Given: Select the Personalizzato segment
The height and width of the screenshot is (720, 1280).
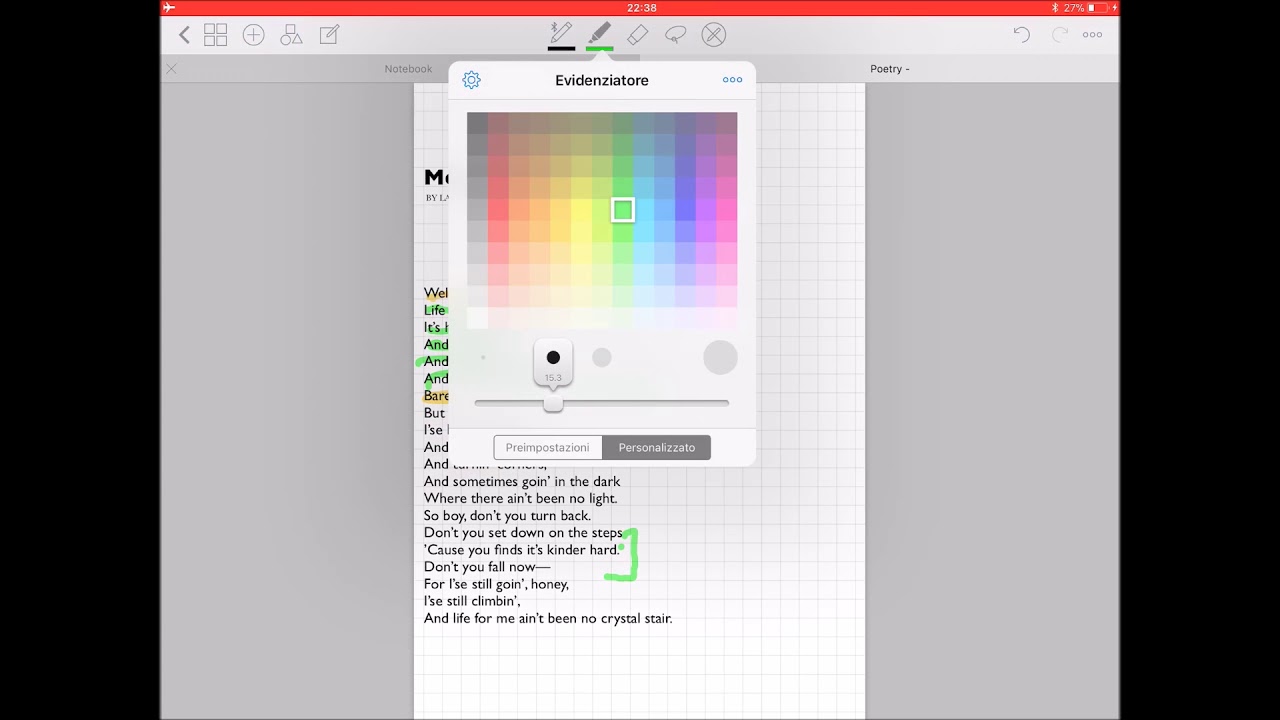Looking at the screenshot, I should coord(657,447).
